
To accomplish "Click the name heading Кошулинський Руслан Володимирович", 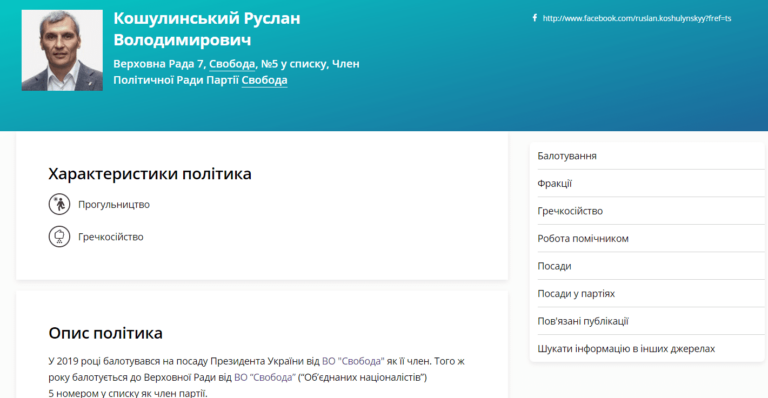I will pos(207,29).
